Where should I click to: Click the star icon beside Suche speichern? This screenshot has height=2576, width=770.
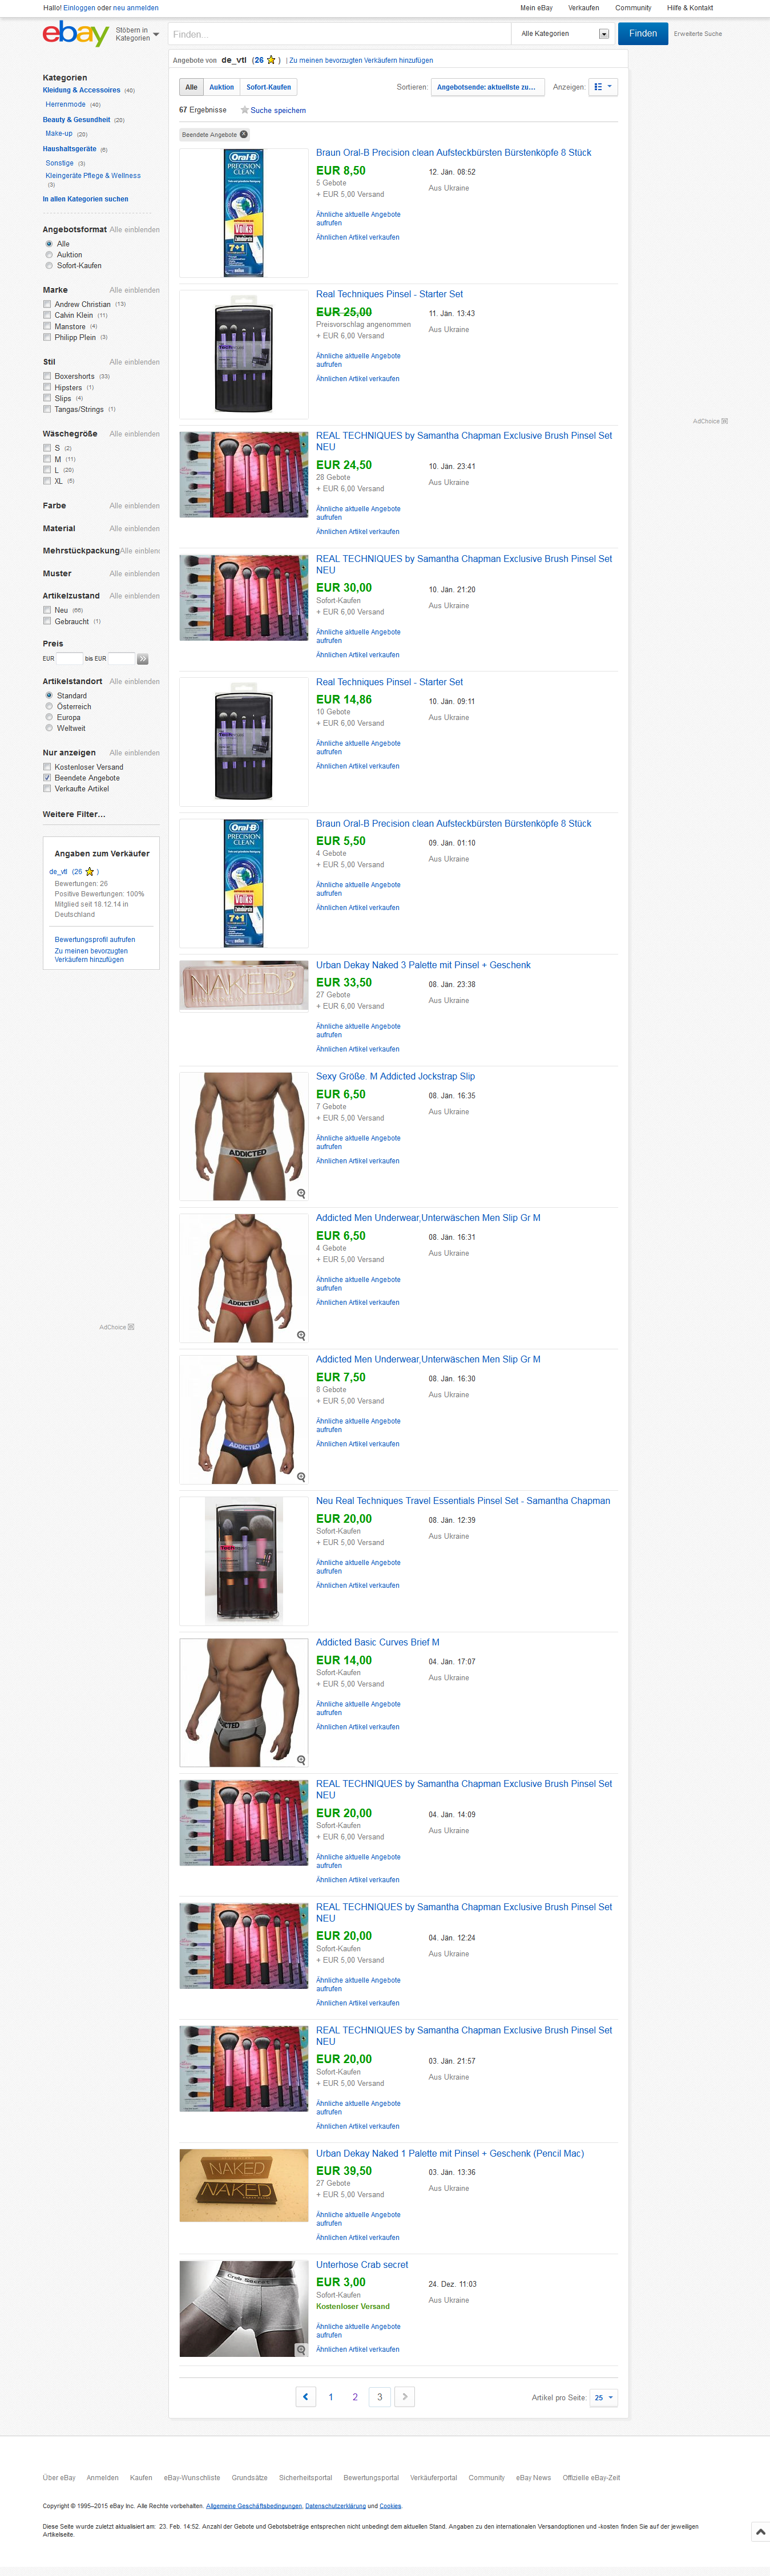(244, 110)
